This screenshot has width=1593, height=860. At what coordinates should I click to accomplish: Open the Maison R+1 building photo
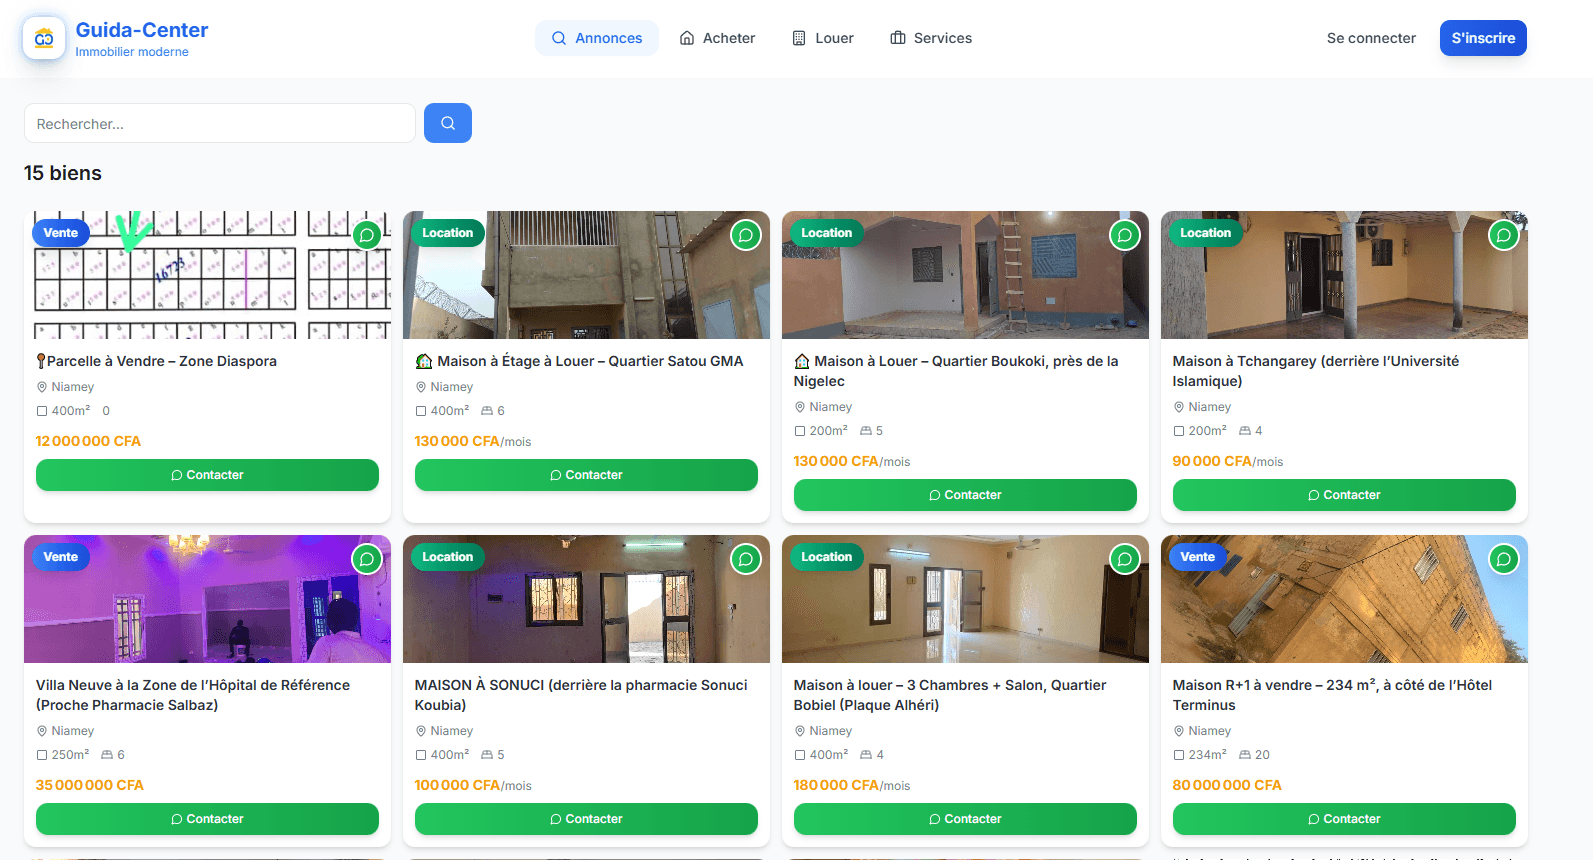click(1344, 599)
